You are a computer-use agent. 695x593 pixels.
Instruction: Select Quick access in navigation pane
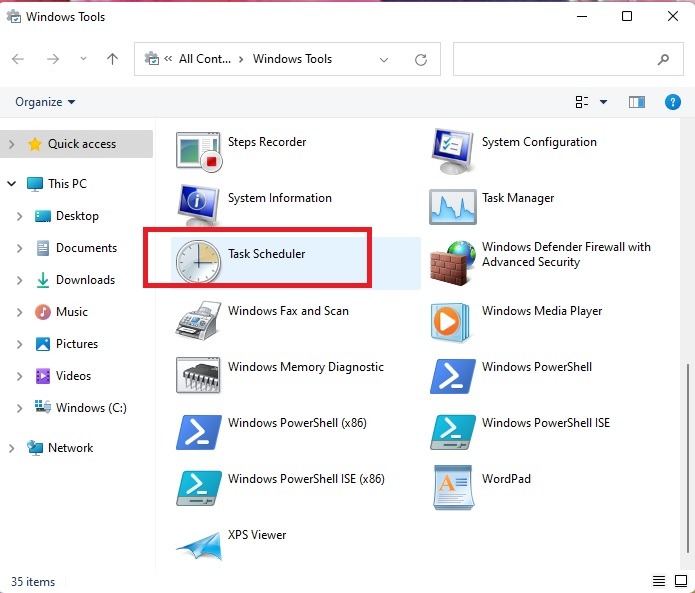pos(76,144)
